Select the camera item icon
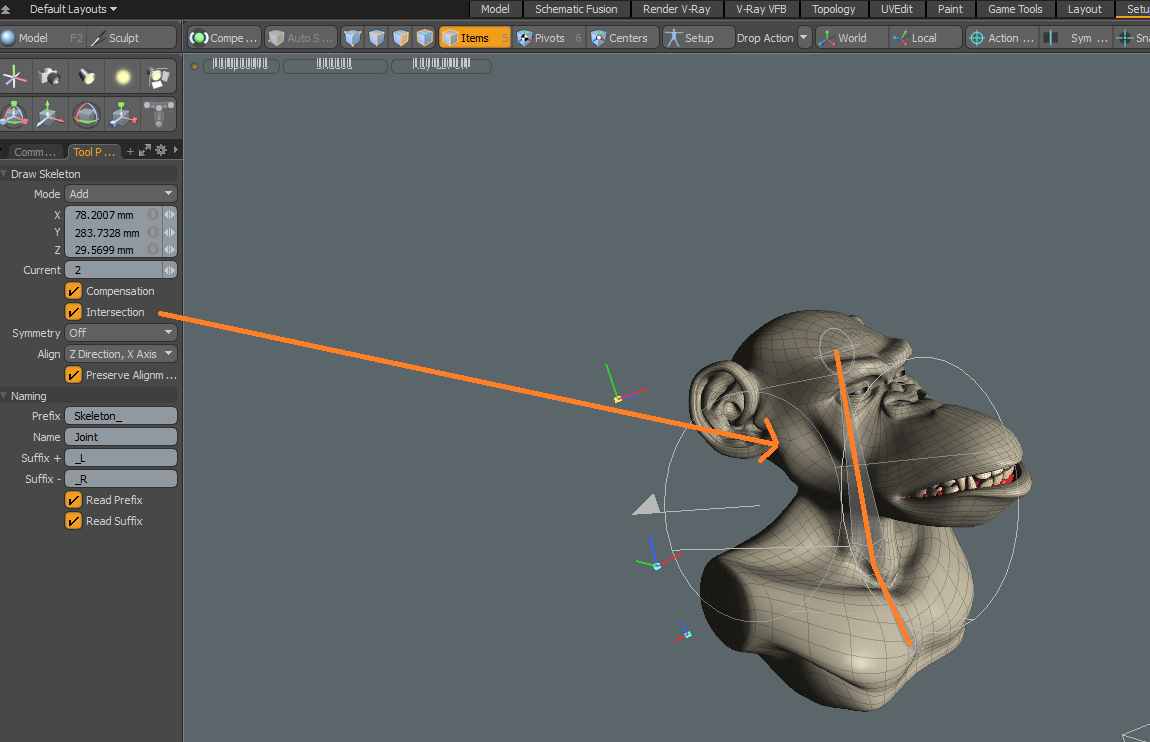 point(50,77)
